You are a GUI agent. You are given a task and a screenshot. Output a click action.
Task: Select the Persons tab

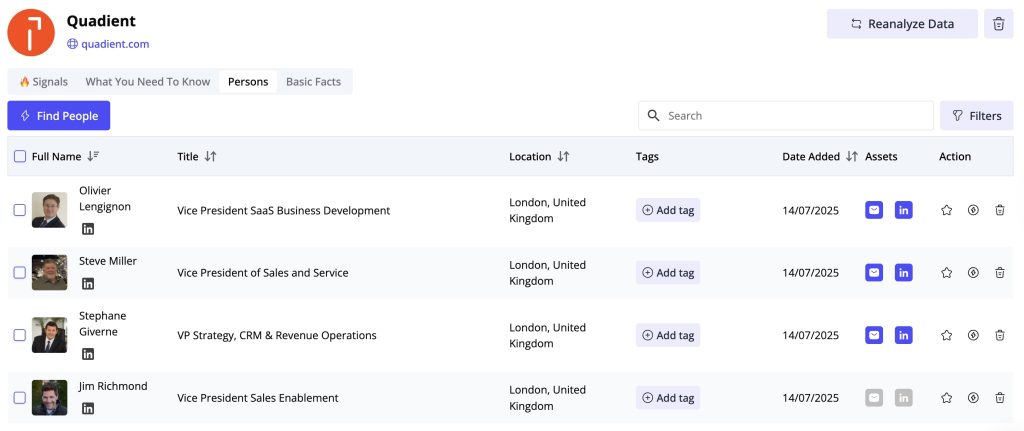[248, 82]
